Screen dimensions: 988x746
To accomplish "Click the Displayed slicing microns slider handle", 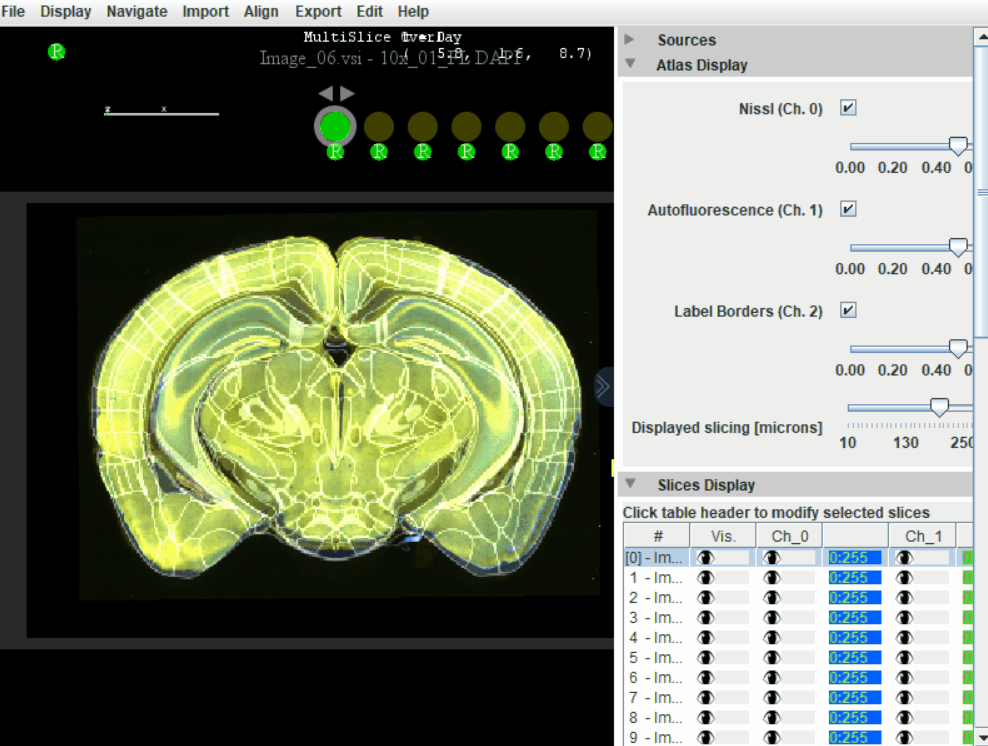I will (x=939, y=407).
